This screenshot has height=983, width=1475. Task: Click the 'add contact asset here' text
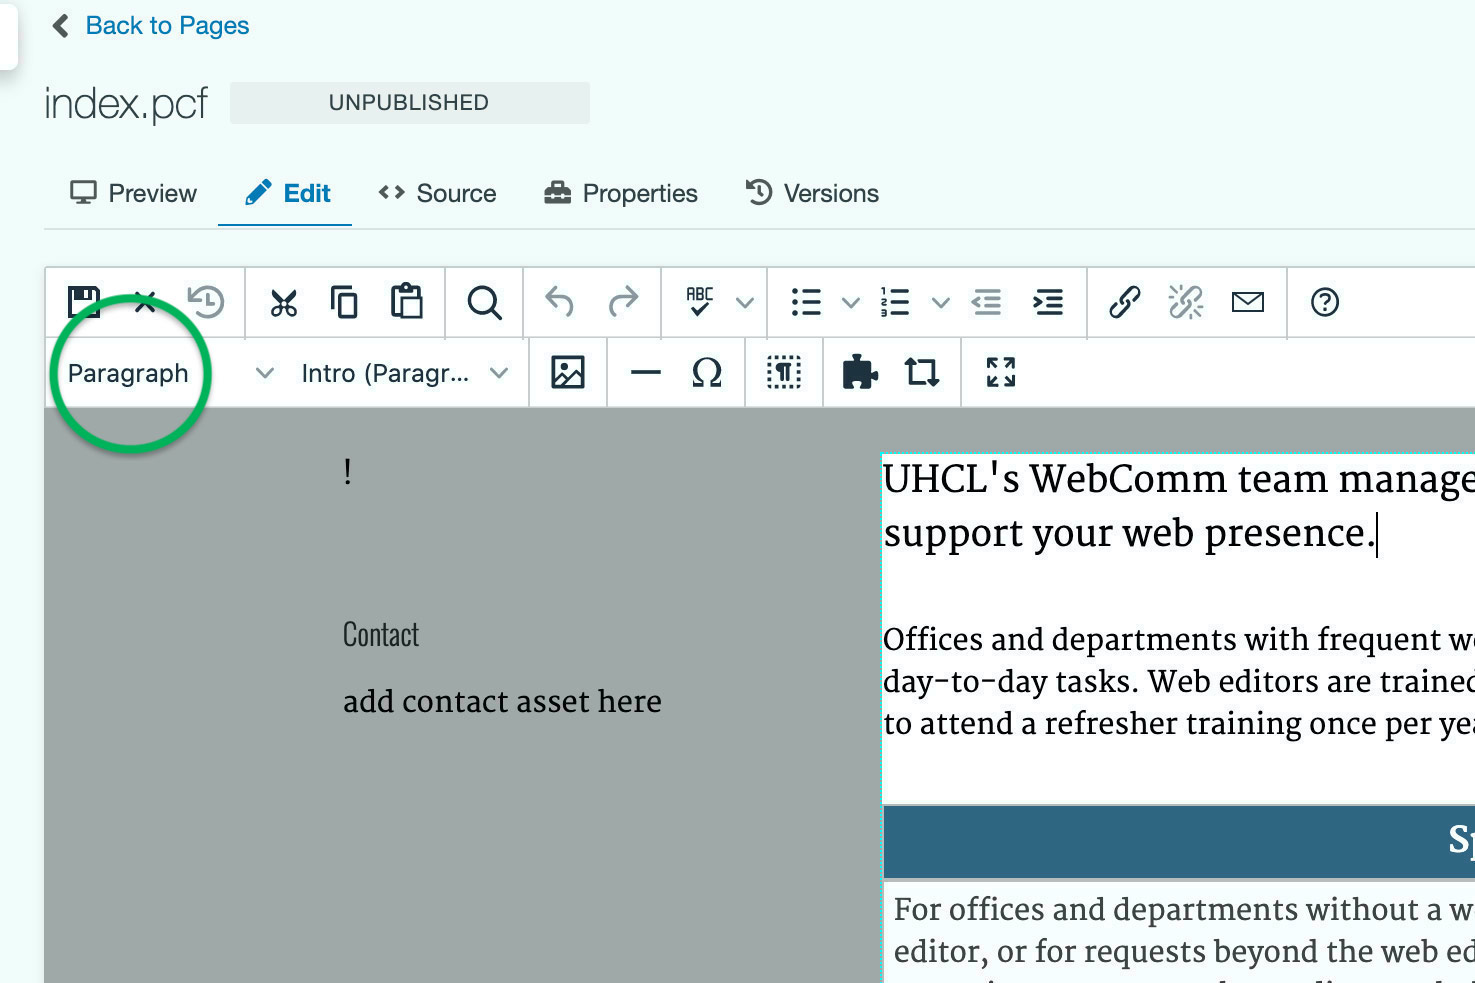(x=502, y=702)
